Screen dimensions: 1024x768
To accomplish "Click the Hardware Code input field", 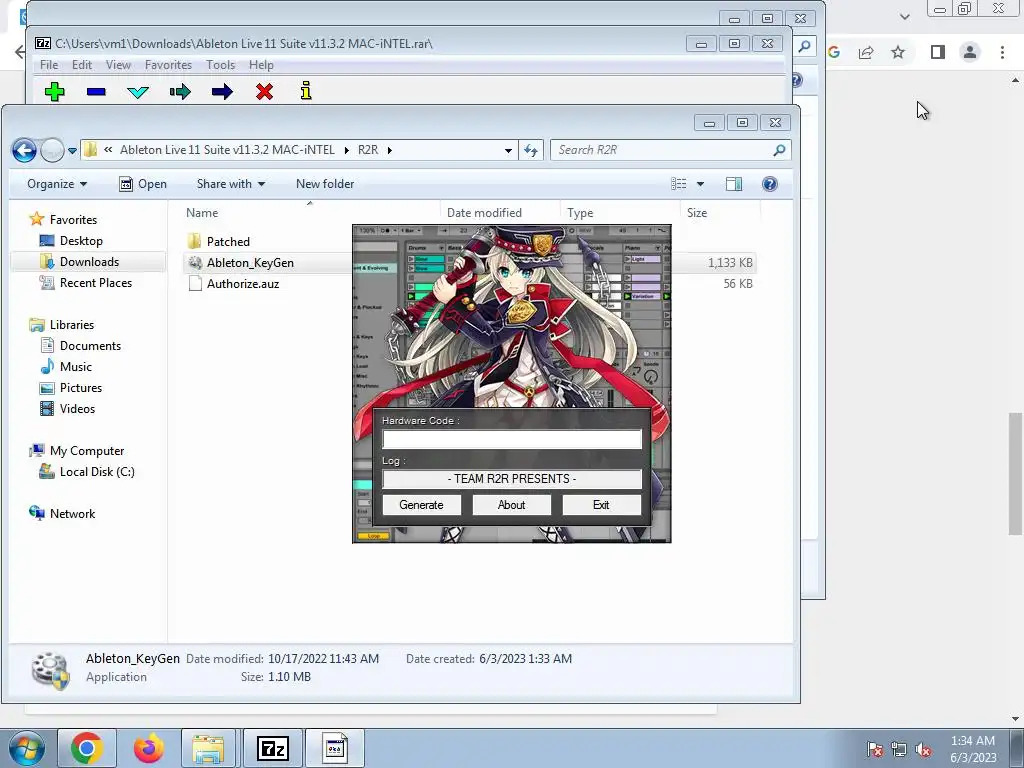I will tap(512, 439).
